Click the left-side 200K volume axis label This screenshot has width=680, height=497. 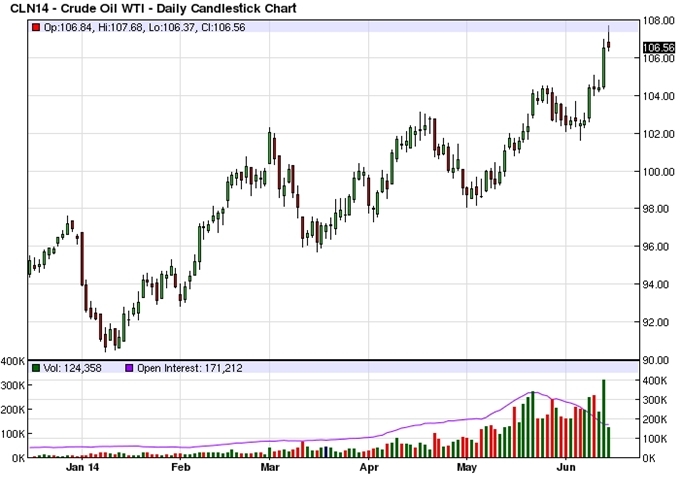[13, 409]
